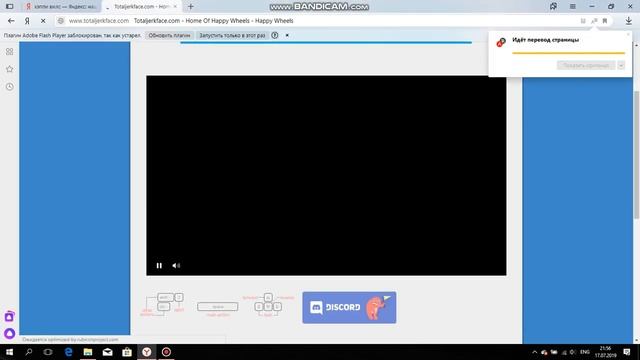Click 'Запустить только в этот раз'
The width and height of the screenshot is (640, 360).
pyautogui.click(x=232, y=36)
